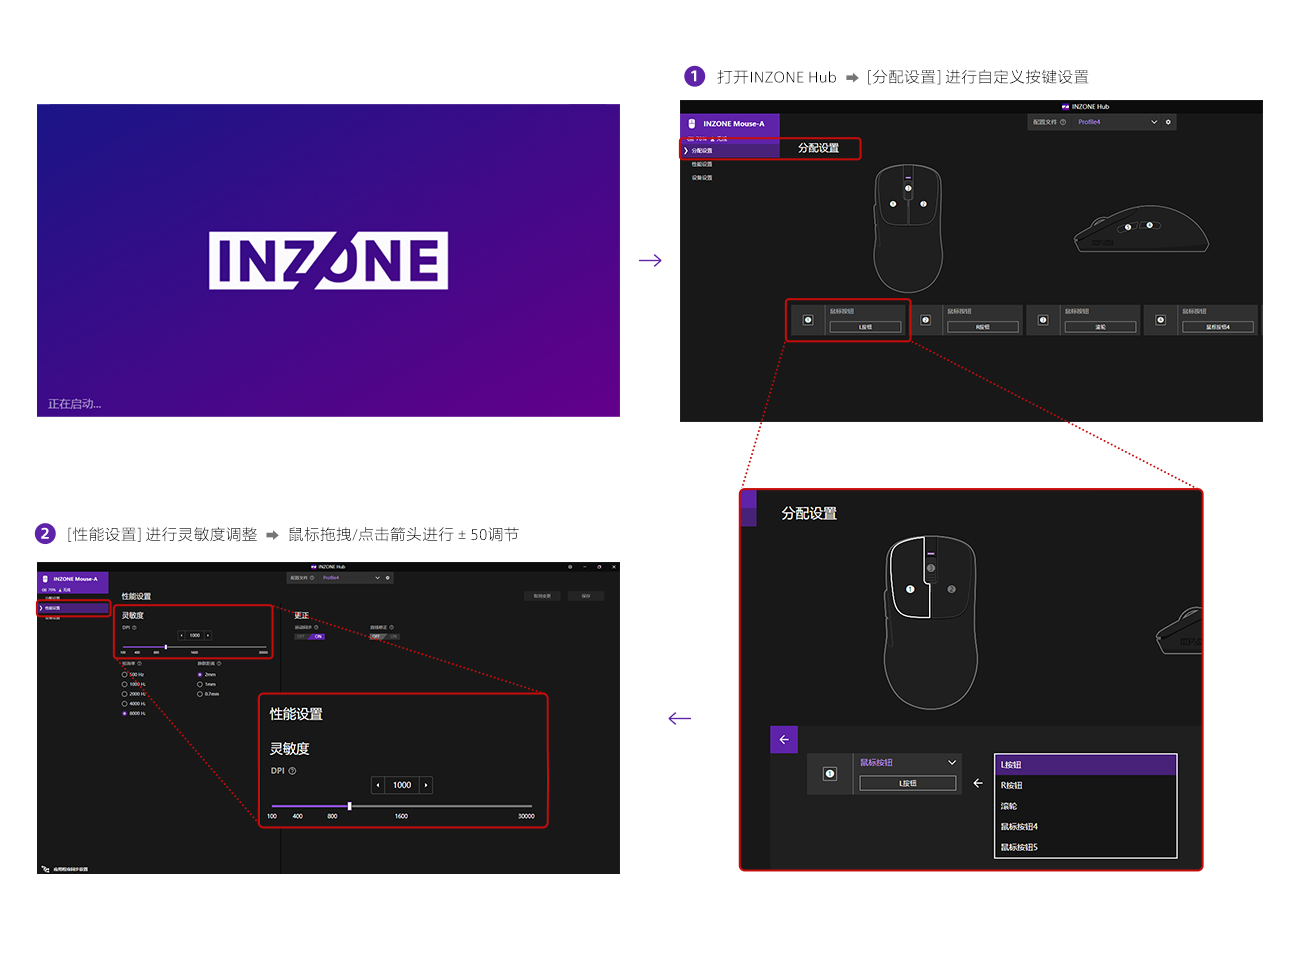Select the 1000 Hz radio button

click(124, 684)
